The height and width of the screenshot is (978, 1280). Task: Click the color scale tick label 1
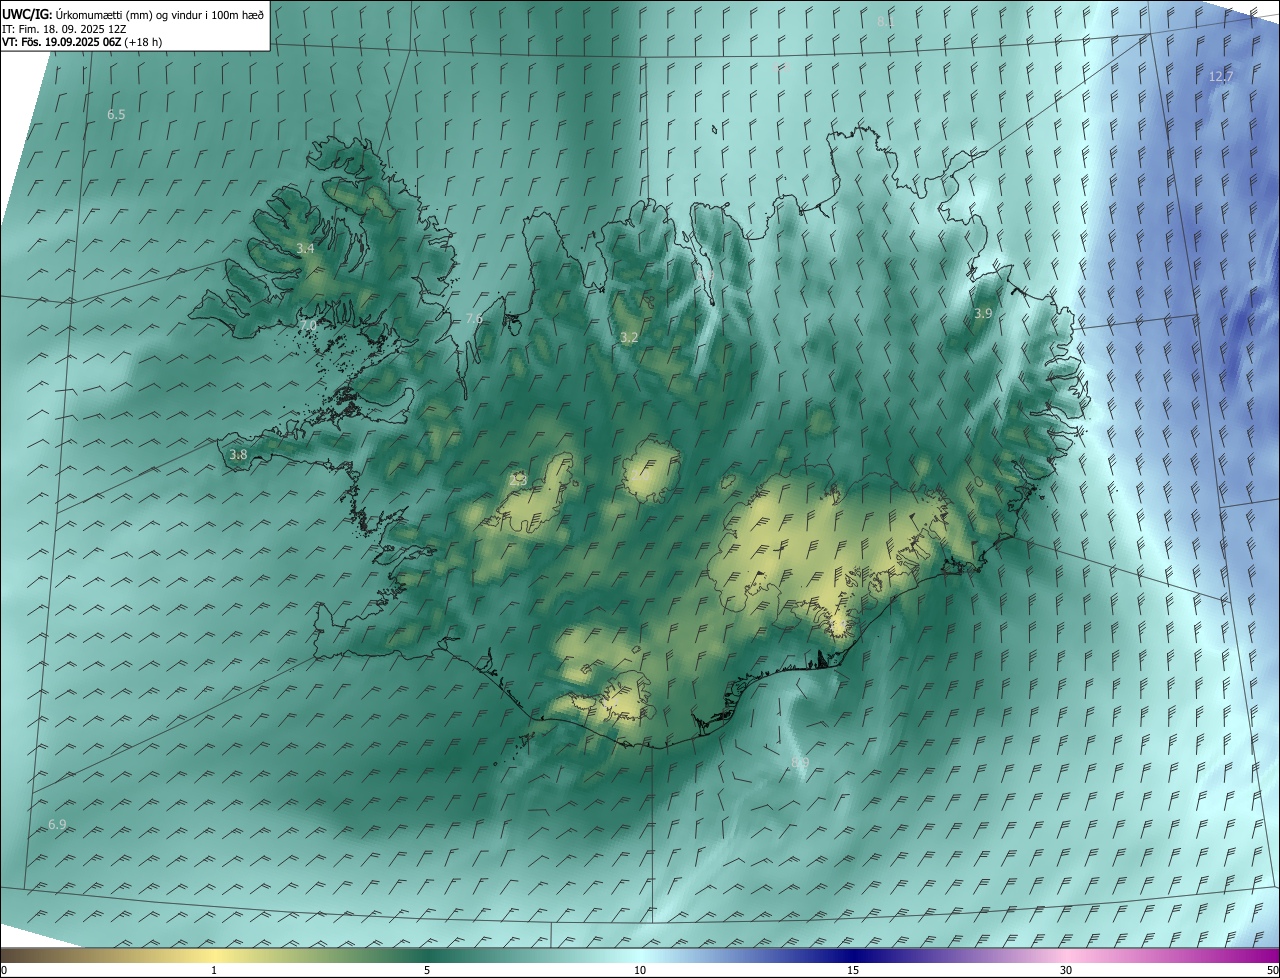click(214, 970)
